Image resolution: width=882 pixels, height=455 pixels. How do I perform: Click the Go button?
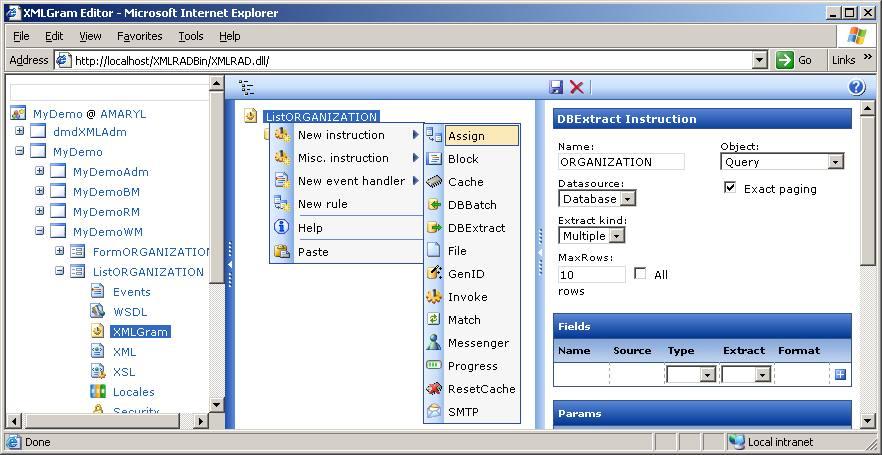coord(795,60)
